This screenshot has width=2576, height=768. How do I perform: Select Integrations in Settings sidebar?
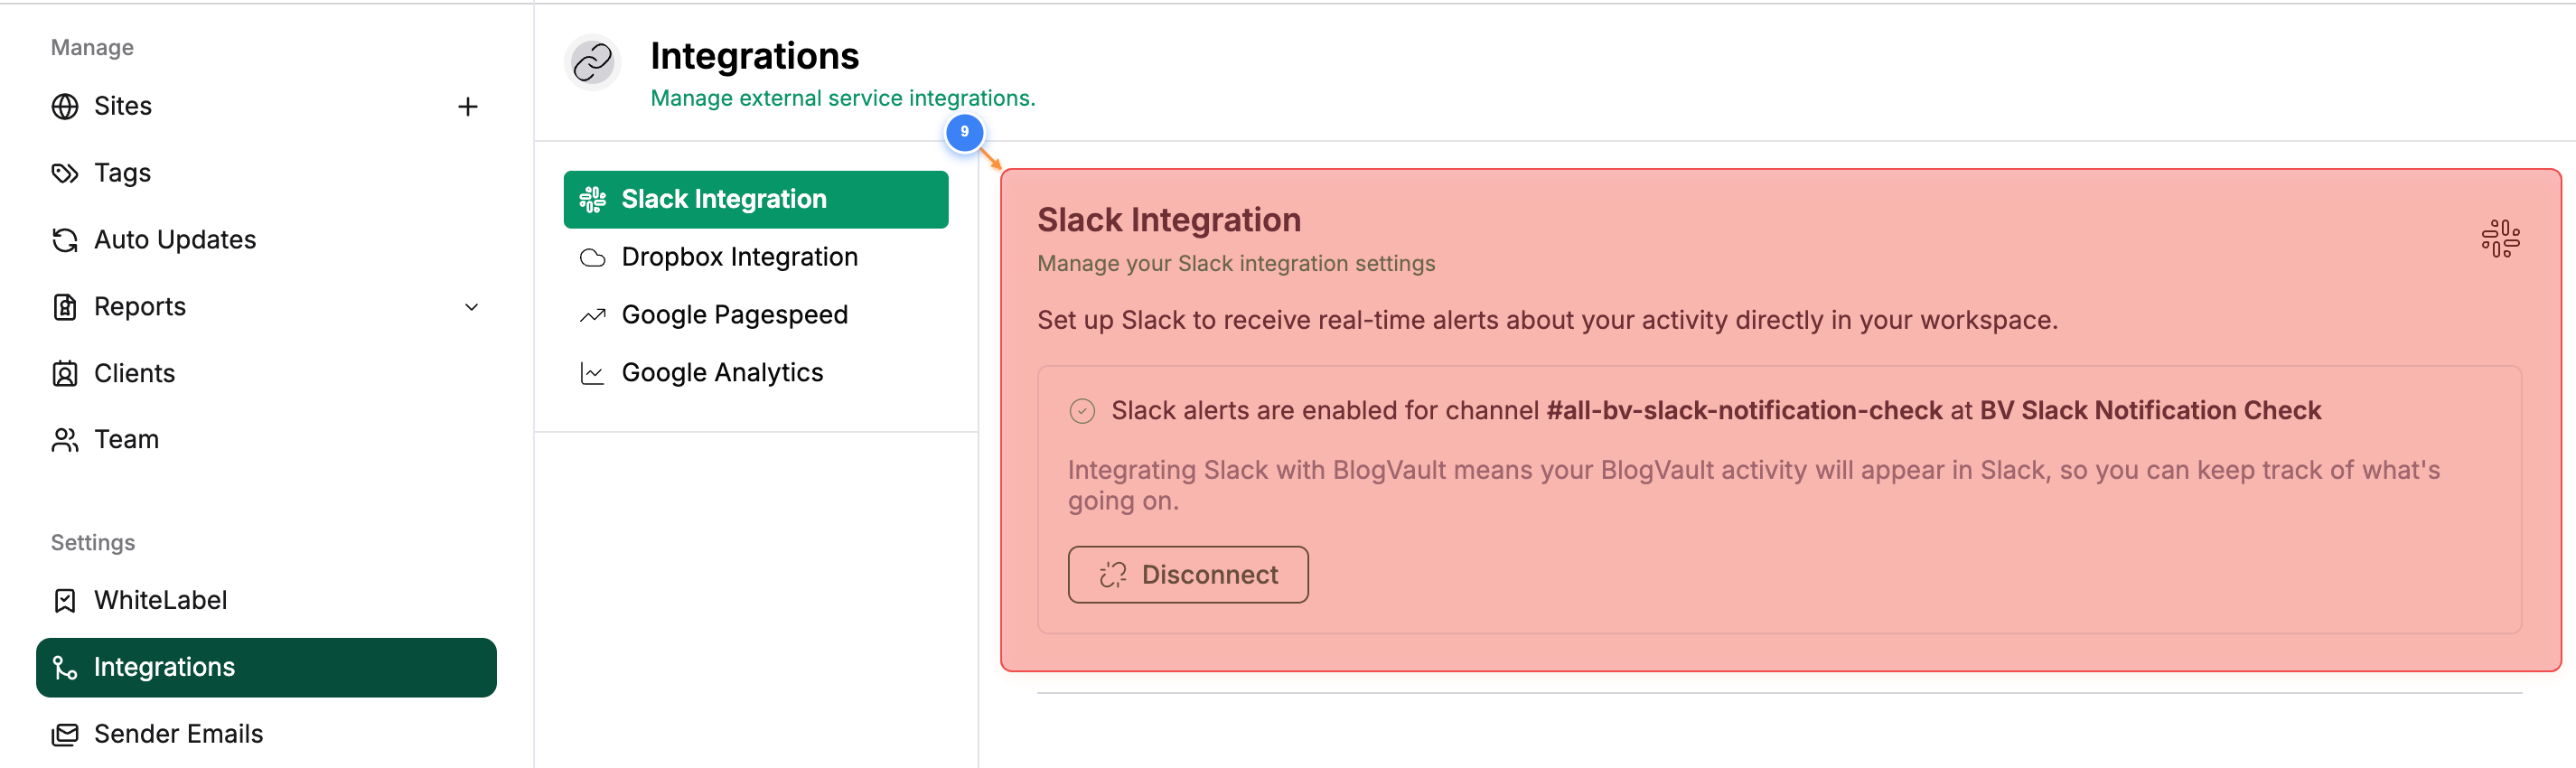tap(266, 667)
